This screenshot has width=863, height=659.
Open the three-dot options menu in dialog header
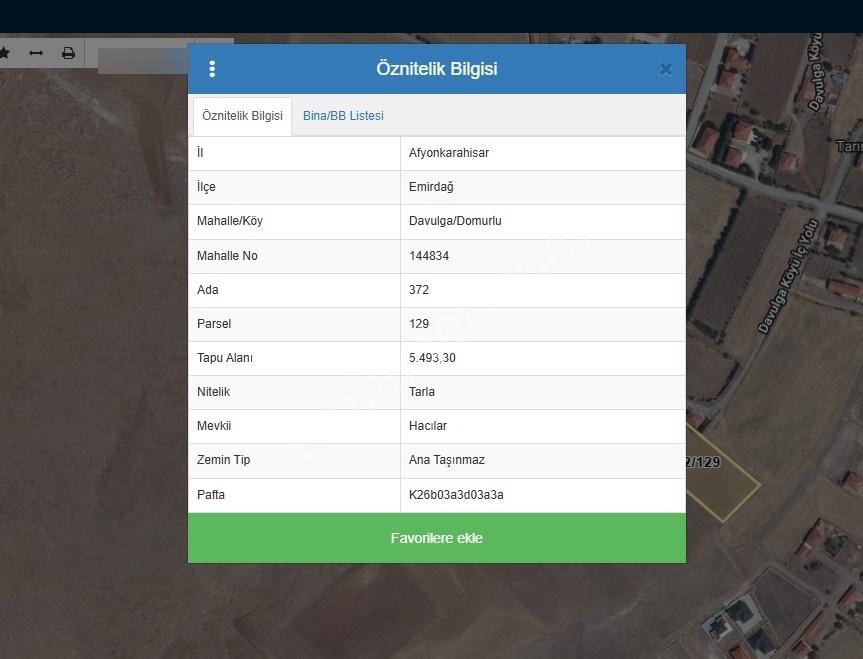click(x=212, y=69)
